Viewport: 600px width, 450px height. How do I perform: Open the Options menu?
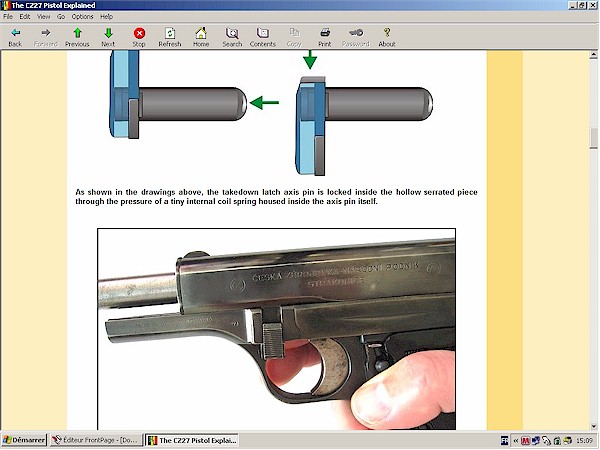click(82, 16)
